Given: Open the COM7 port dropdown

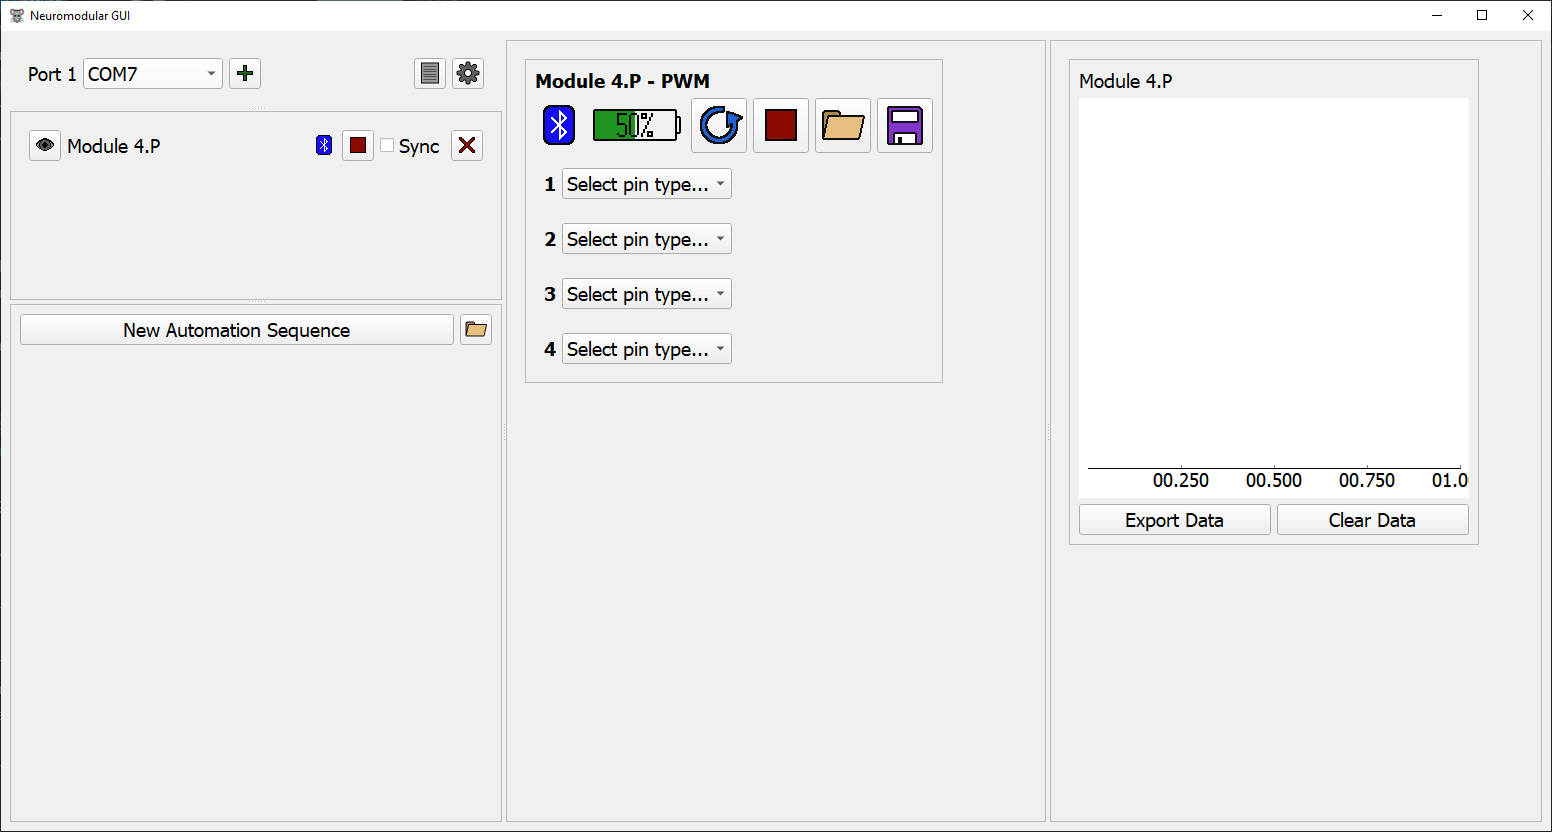Looking at the screenshot, I should [x=153, y=73].
